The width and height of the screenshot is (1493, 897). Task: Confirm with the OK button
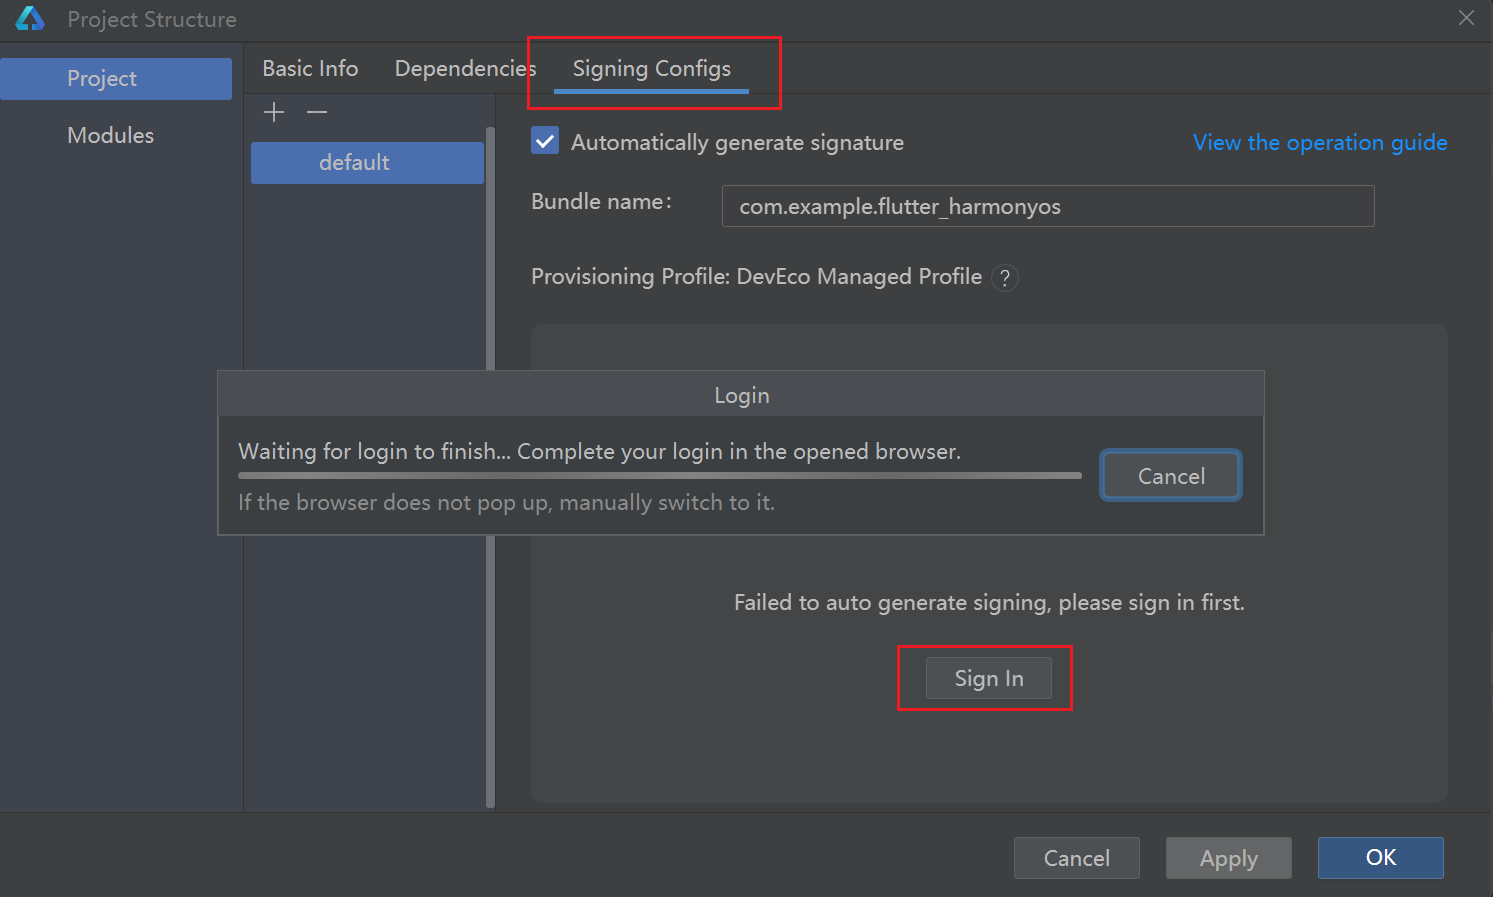[x=1380, y=857]
